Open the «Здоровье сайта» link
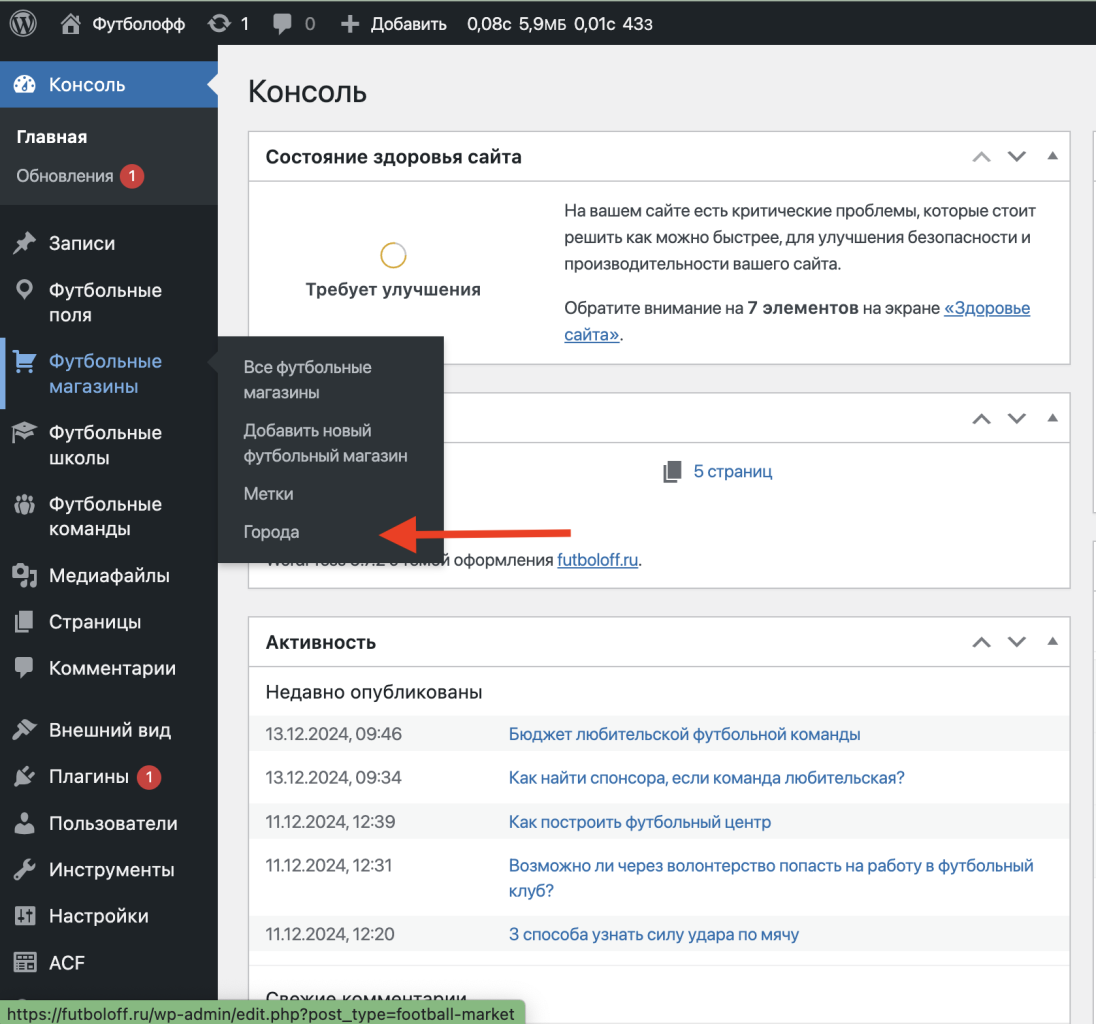This screenshot has width=1096, height=1024. coord(987,308)
